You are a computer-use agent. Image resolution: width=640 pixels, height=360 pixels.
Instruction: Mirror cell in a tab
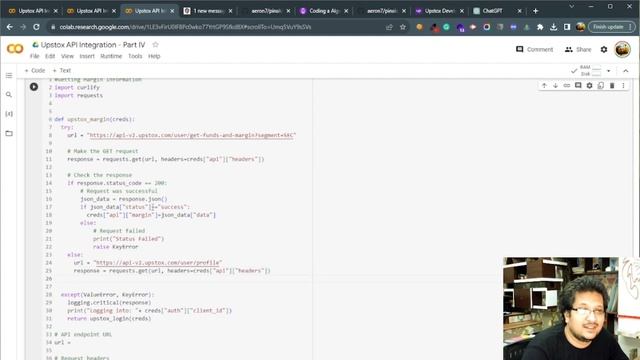click(600, 85)
